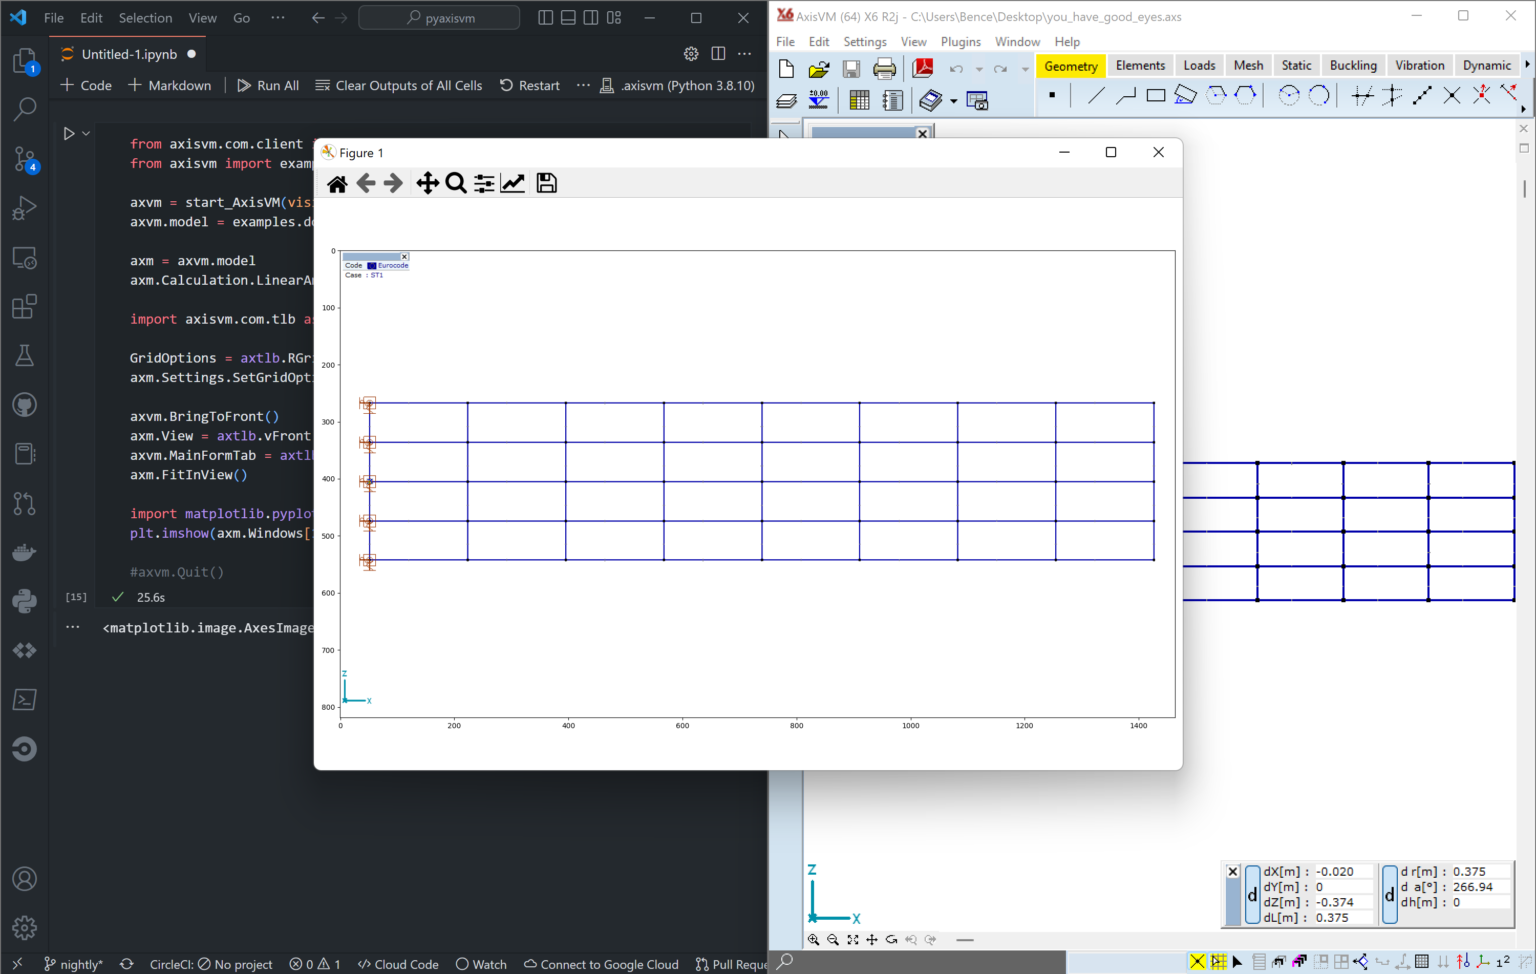Click the AxisVM print icon
Screen dimensions: 1536x974
[884, 68]
